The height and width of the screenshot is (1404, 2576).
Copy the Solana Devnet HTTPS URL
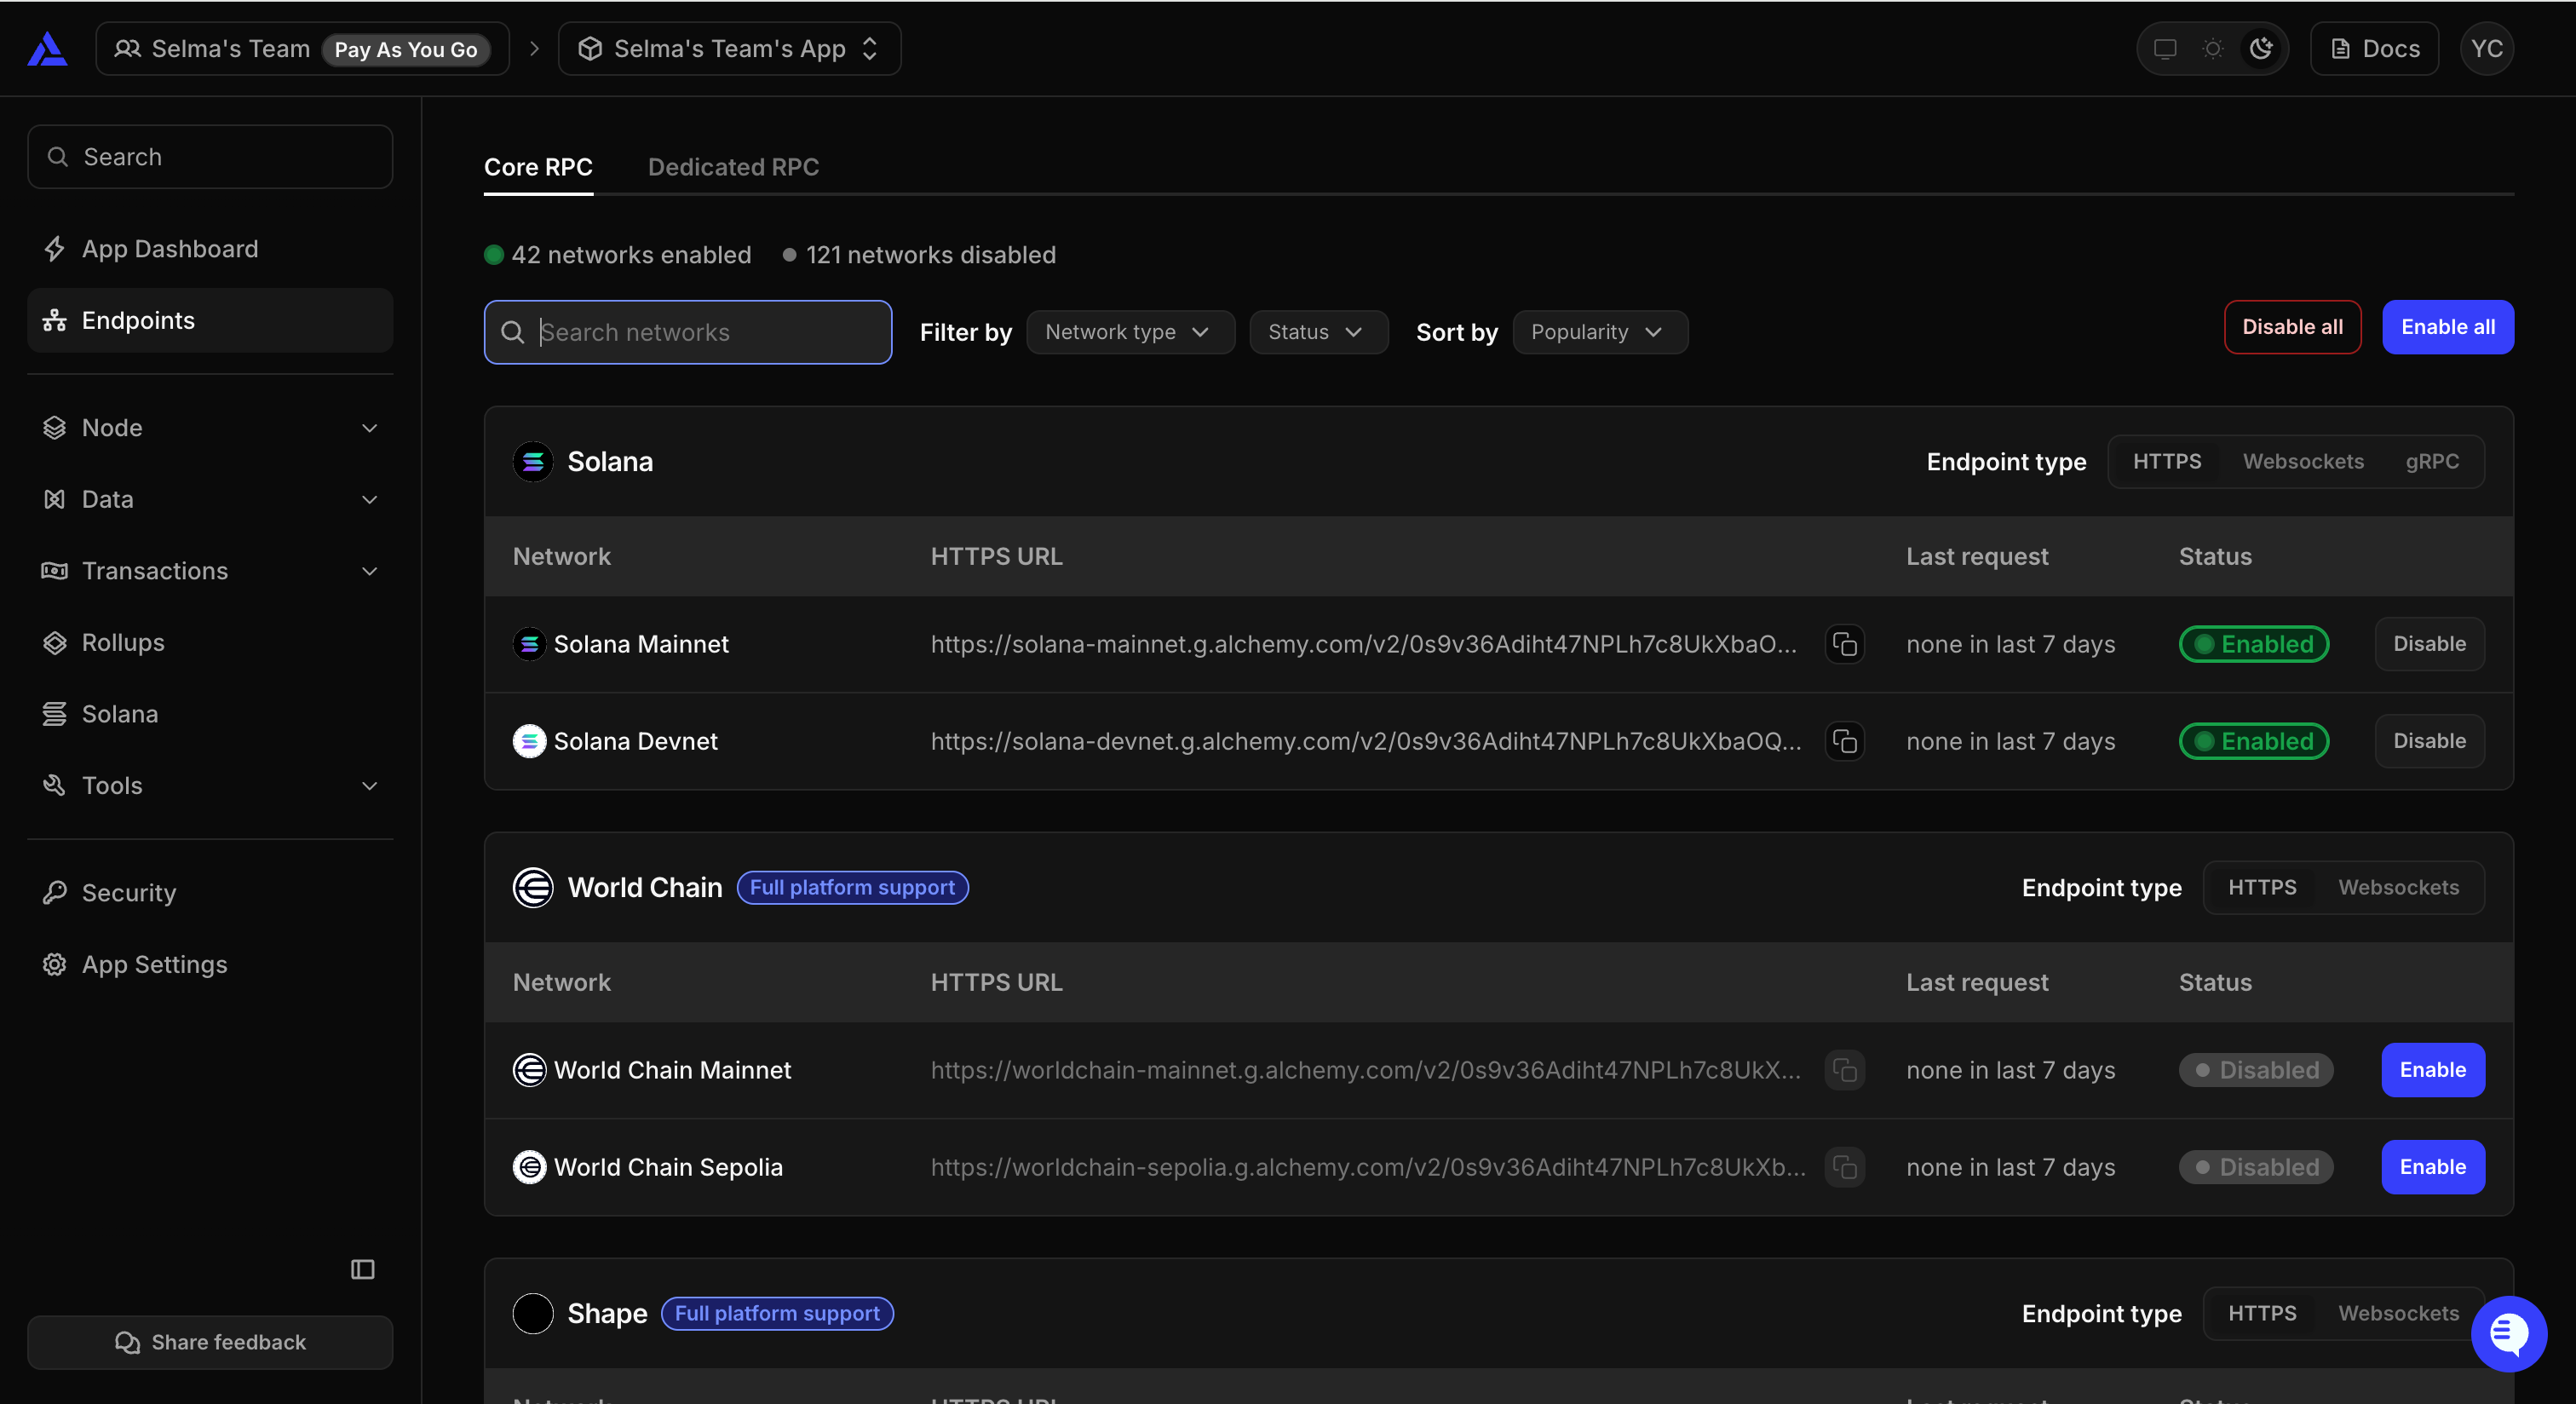click(1844, 741)
